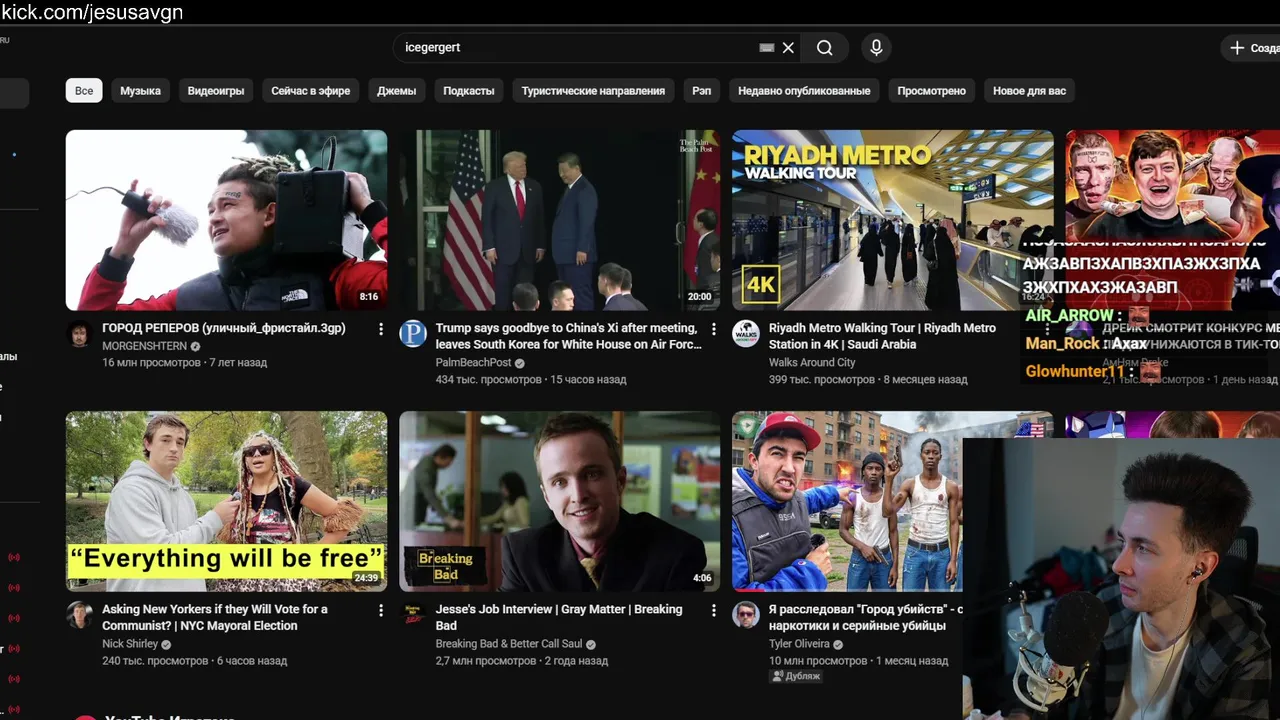Select the Подкасты filter chip
Image resolution: width=1280 pixels, height=720 pixels.
469,90
